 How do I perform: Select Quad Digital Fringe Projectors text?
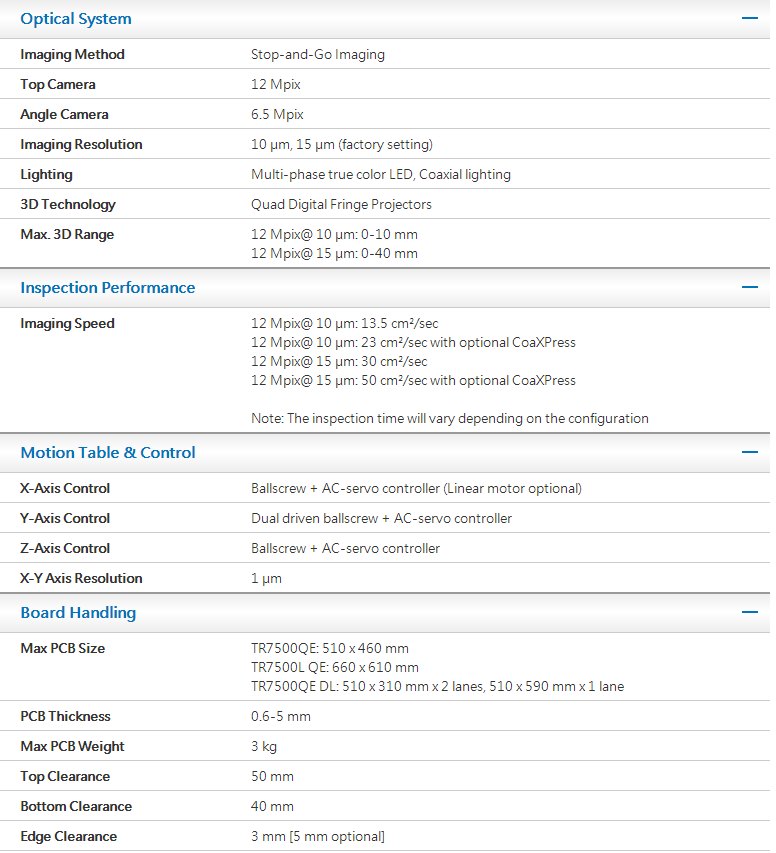[x=341, y=205]
